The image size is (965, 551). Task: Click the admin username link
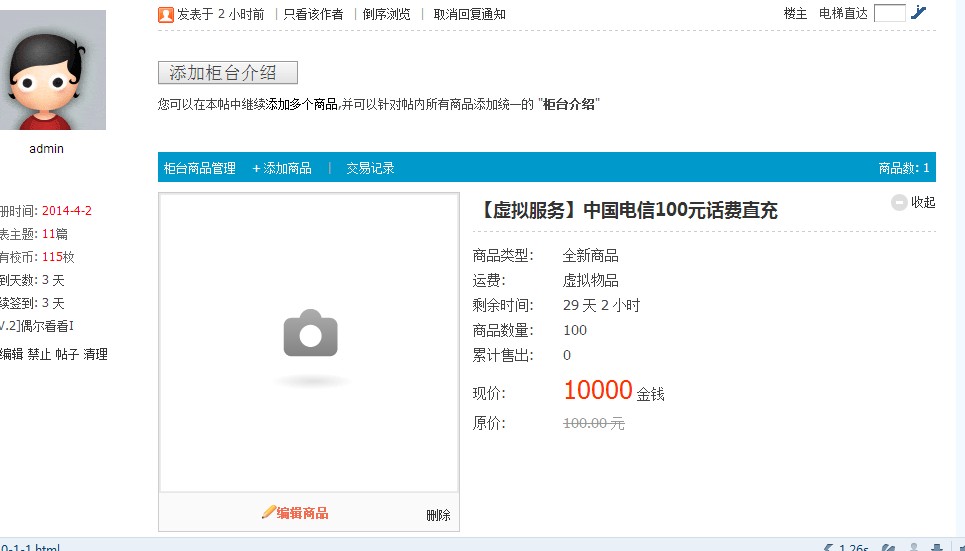(46, 148)
